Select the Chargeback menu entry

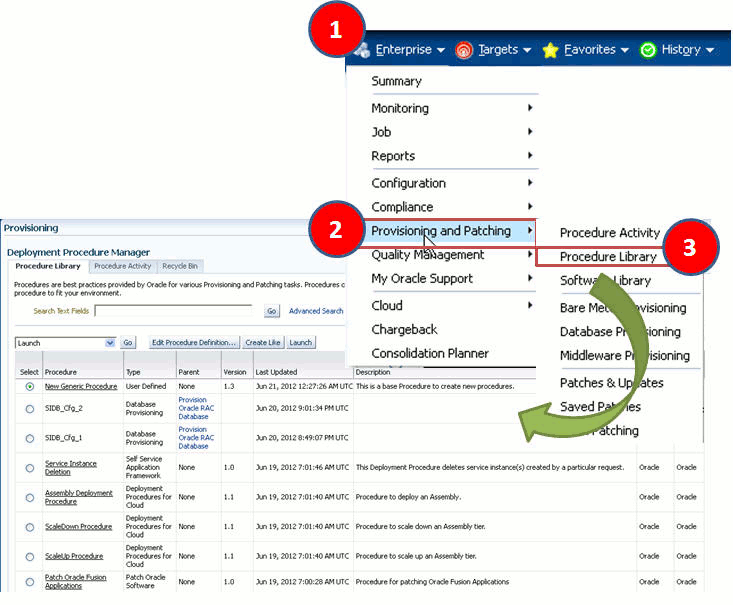[x=404, y=330]
